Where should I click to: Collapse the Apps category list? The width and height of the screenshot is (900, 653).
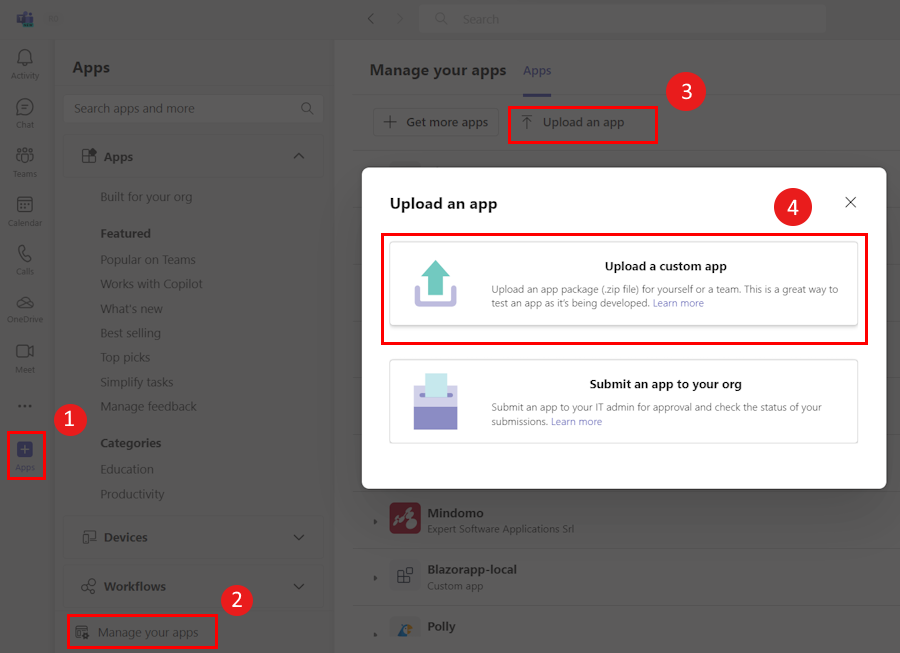point(298,156)
